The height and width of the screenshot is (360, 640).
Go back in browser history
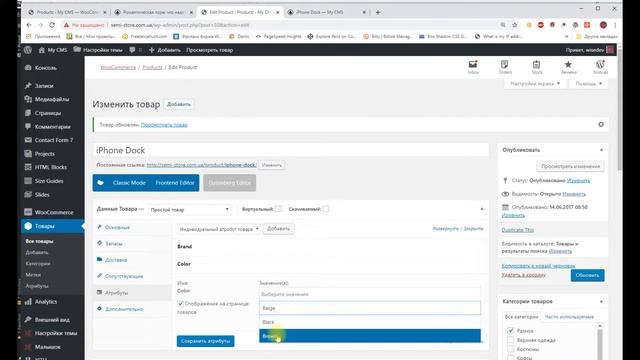click(29, 25)
